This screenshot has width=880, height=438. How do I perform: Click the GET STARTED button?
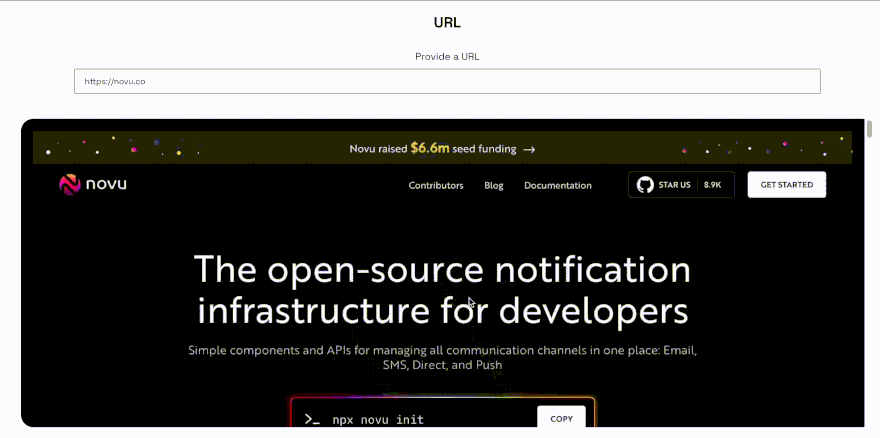click(x=787, y=185)
